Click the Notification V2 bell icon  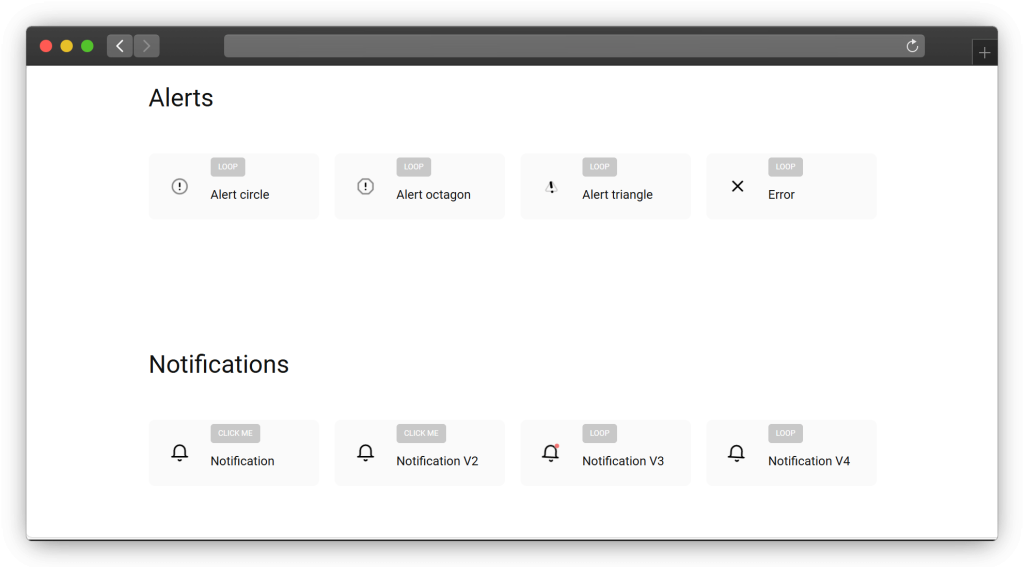pos(366,453)
